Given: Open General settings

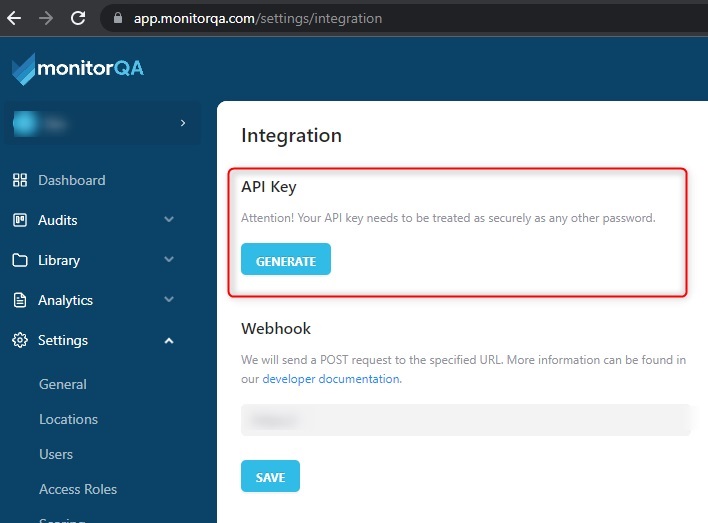Looking at the screenshot, I should click(x=63, y=384).
